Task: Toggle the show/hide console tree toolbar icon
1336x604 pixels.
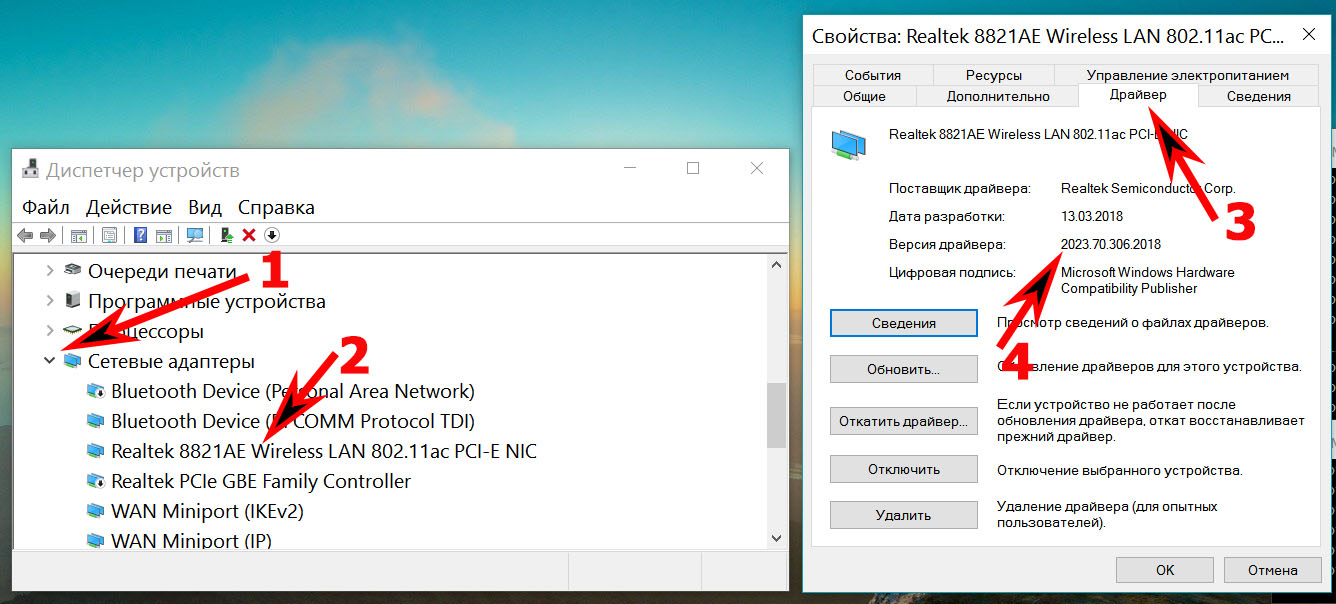Action: (x=77, y=235)
